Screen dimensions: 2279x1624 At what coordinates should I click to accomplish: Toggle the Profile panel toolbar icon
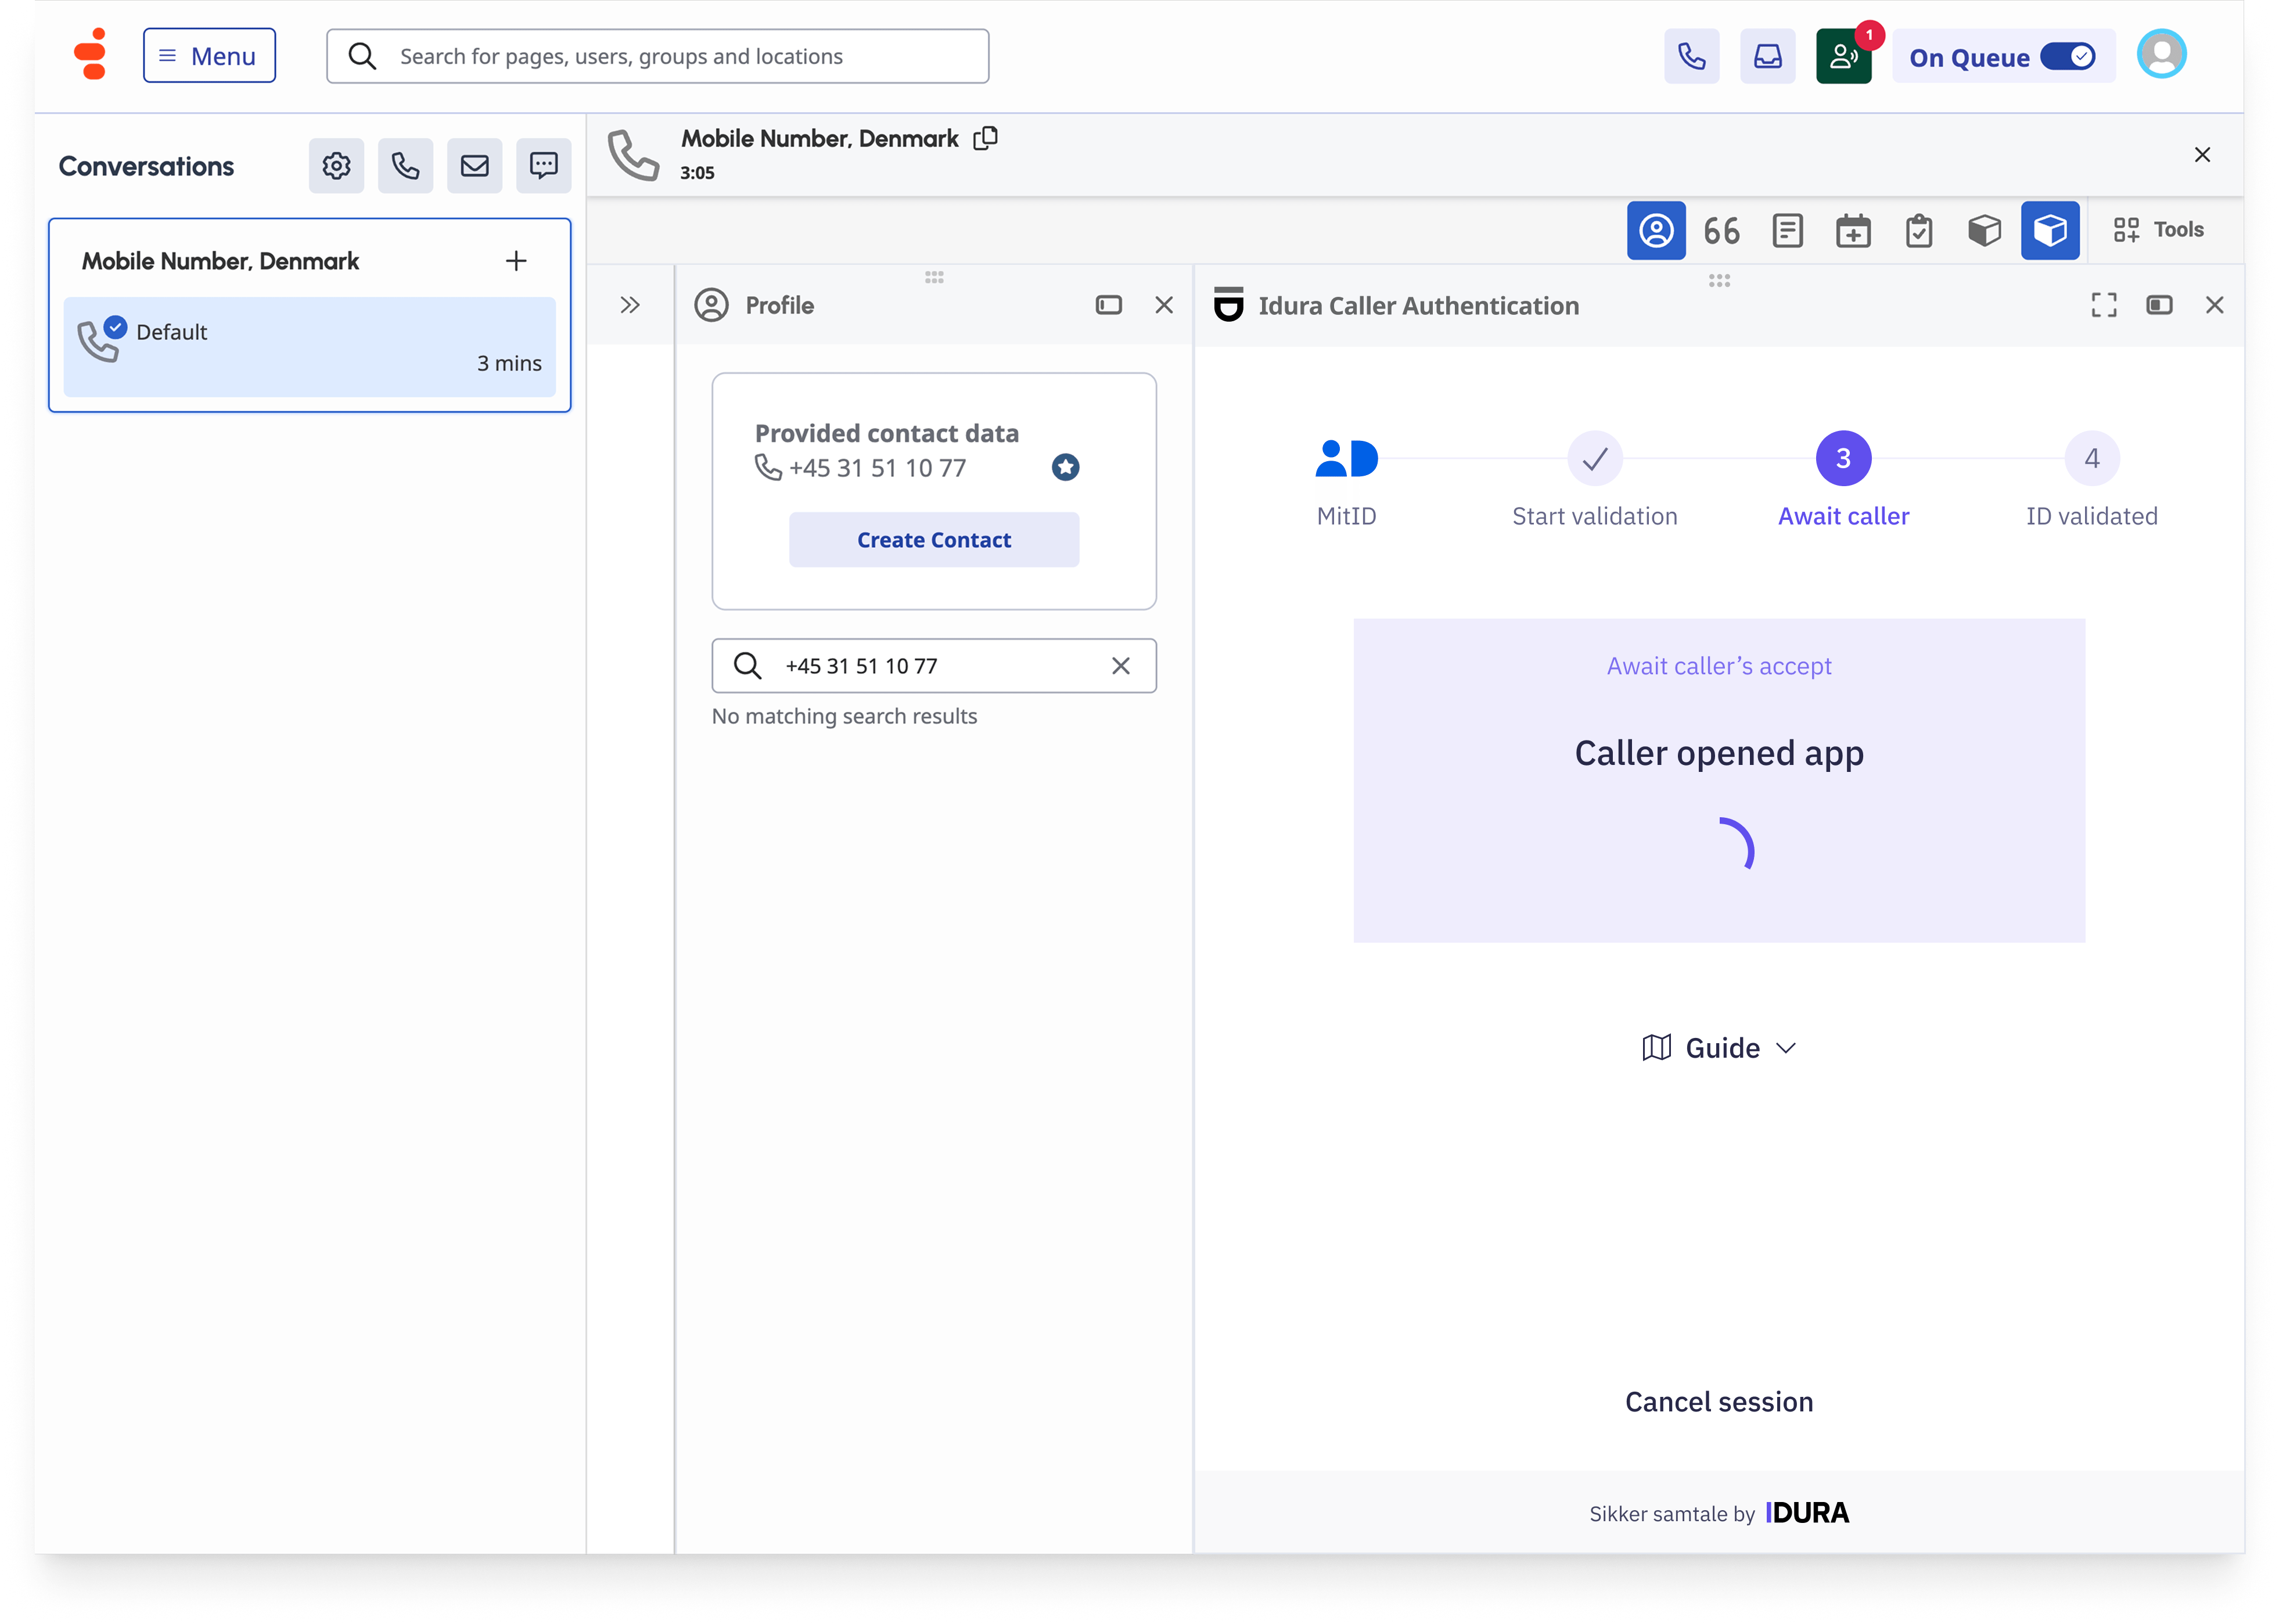(1655, 230)
